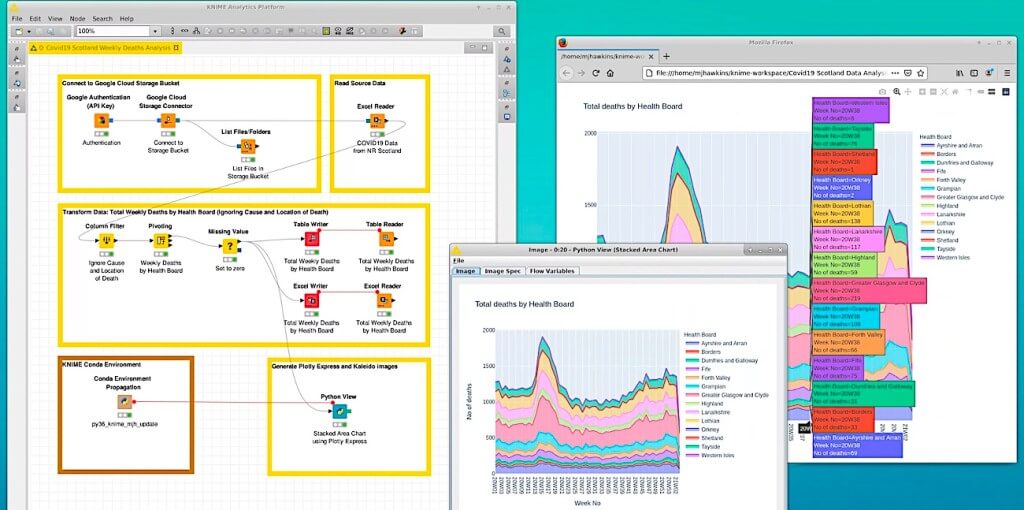Reload the page in Firefox
This screenshot has height=510, width=1024.
point(596,73)
